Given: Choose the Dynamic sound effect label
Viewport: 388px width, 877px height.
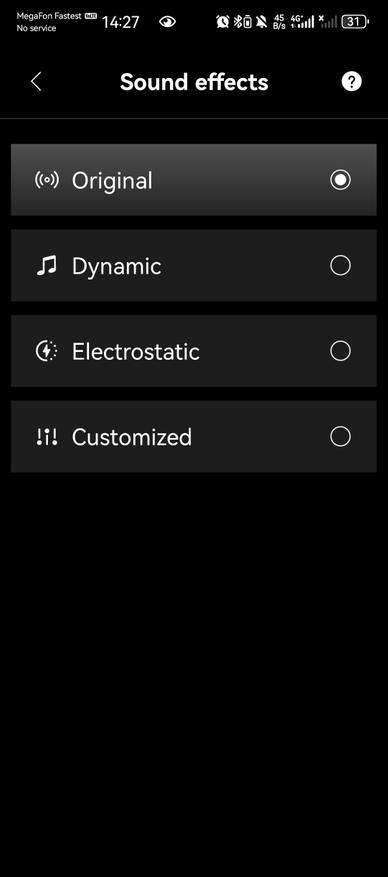Looking at the screenshot, I should pos(116,267).
